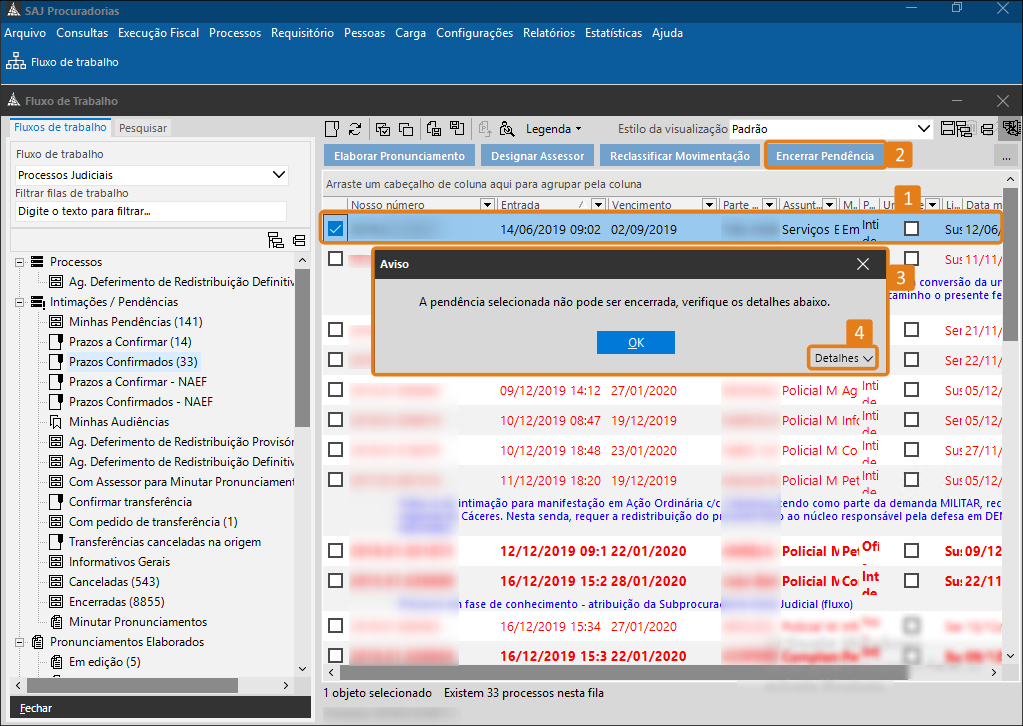Uncheck the selected row dated 14/06/2019 09:02
This screenshot has height=726, width=1023.
[335, 229]
